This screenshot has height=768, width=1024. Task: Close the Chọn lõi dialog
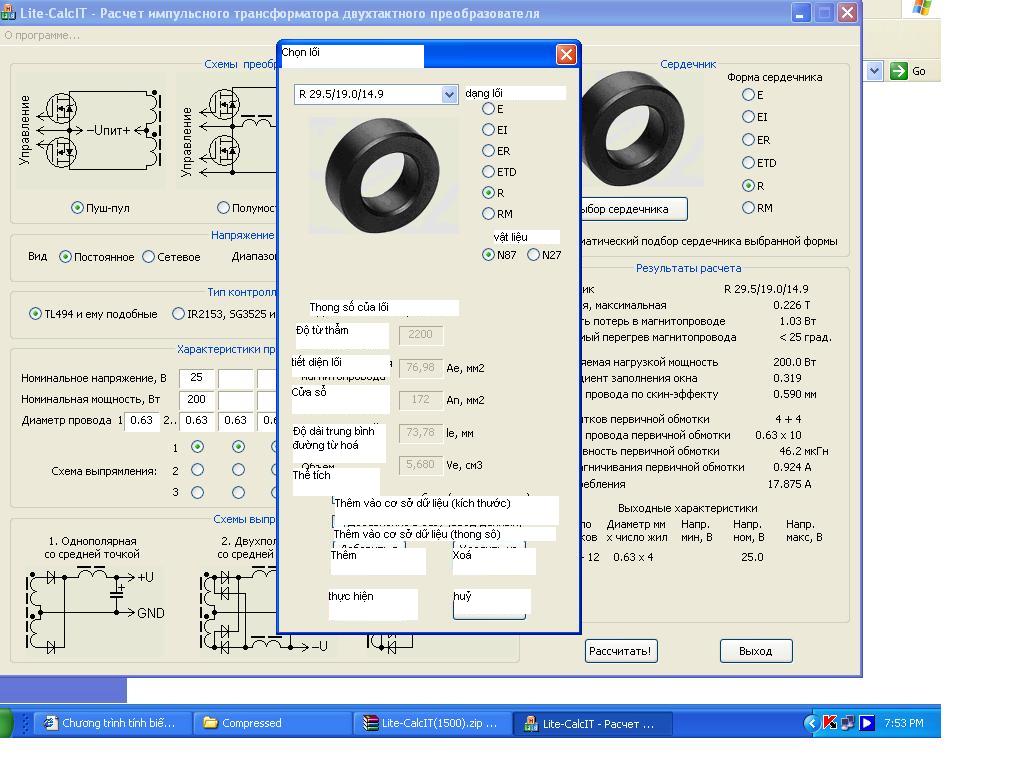pos(566,54)
